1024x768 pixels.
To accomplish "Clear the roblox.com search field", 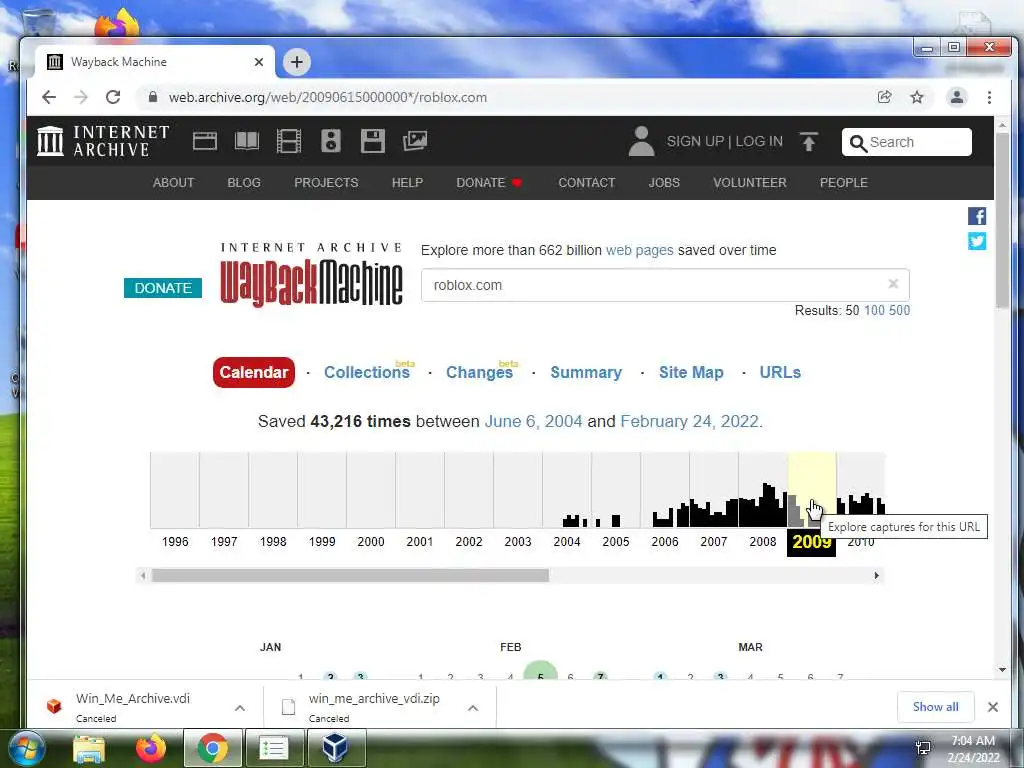I will tap(893, 284).
